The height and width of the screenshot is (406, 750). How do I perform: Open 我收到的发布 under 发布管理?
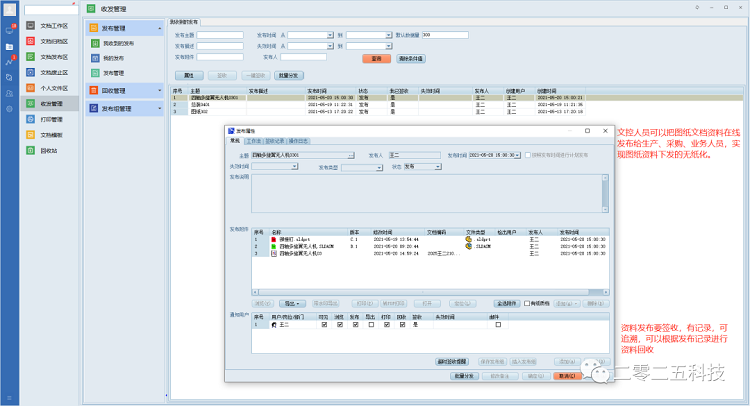point(119,44)
